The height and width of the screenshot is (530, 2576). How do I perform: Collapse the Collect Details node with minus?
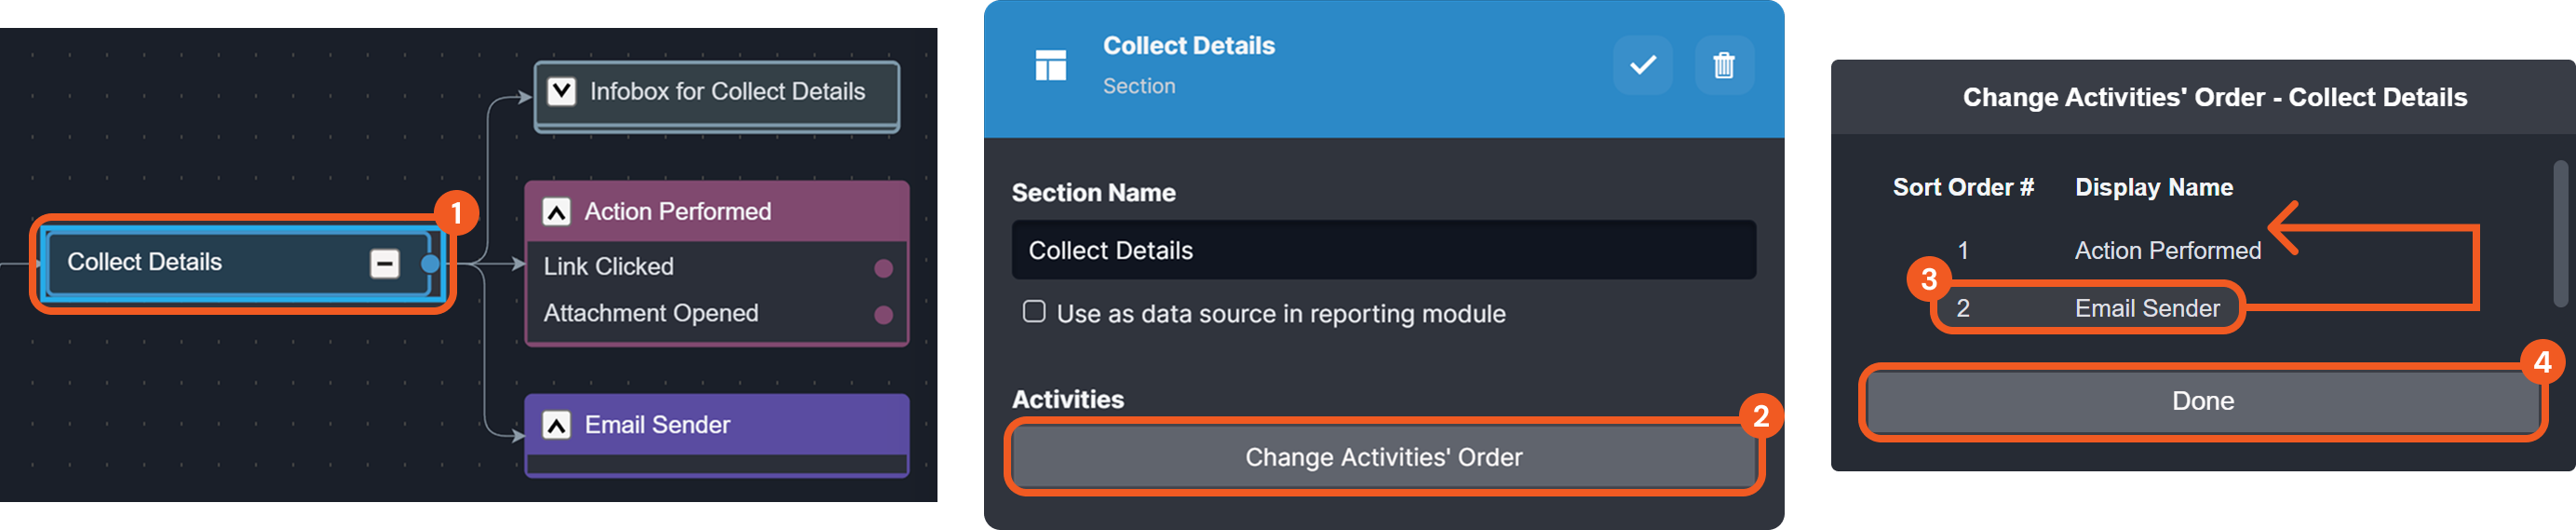pos(385,264)
